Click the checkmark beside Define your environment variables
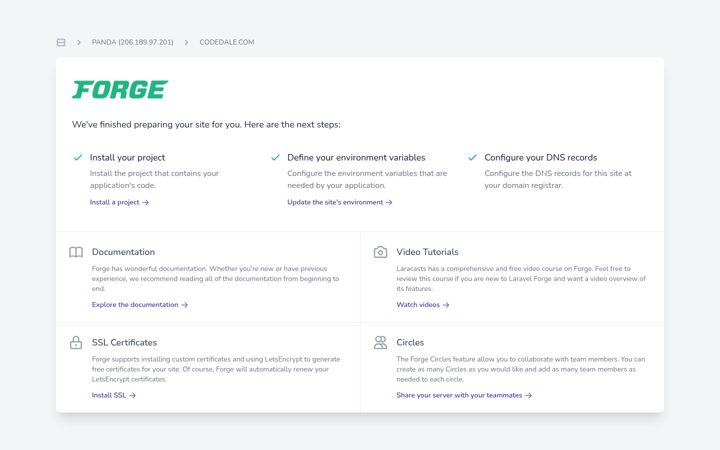 tap(276, 158)
